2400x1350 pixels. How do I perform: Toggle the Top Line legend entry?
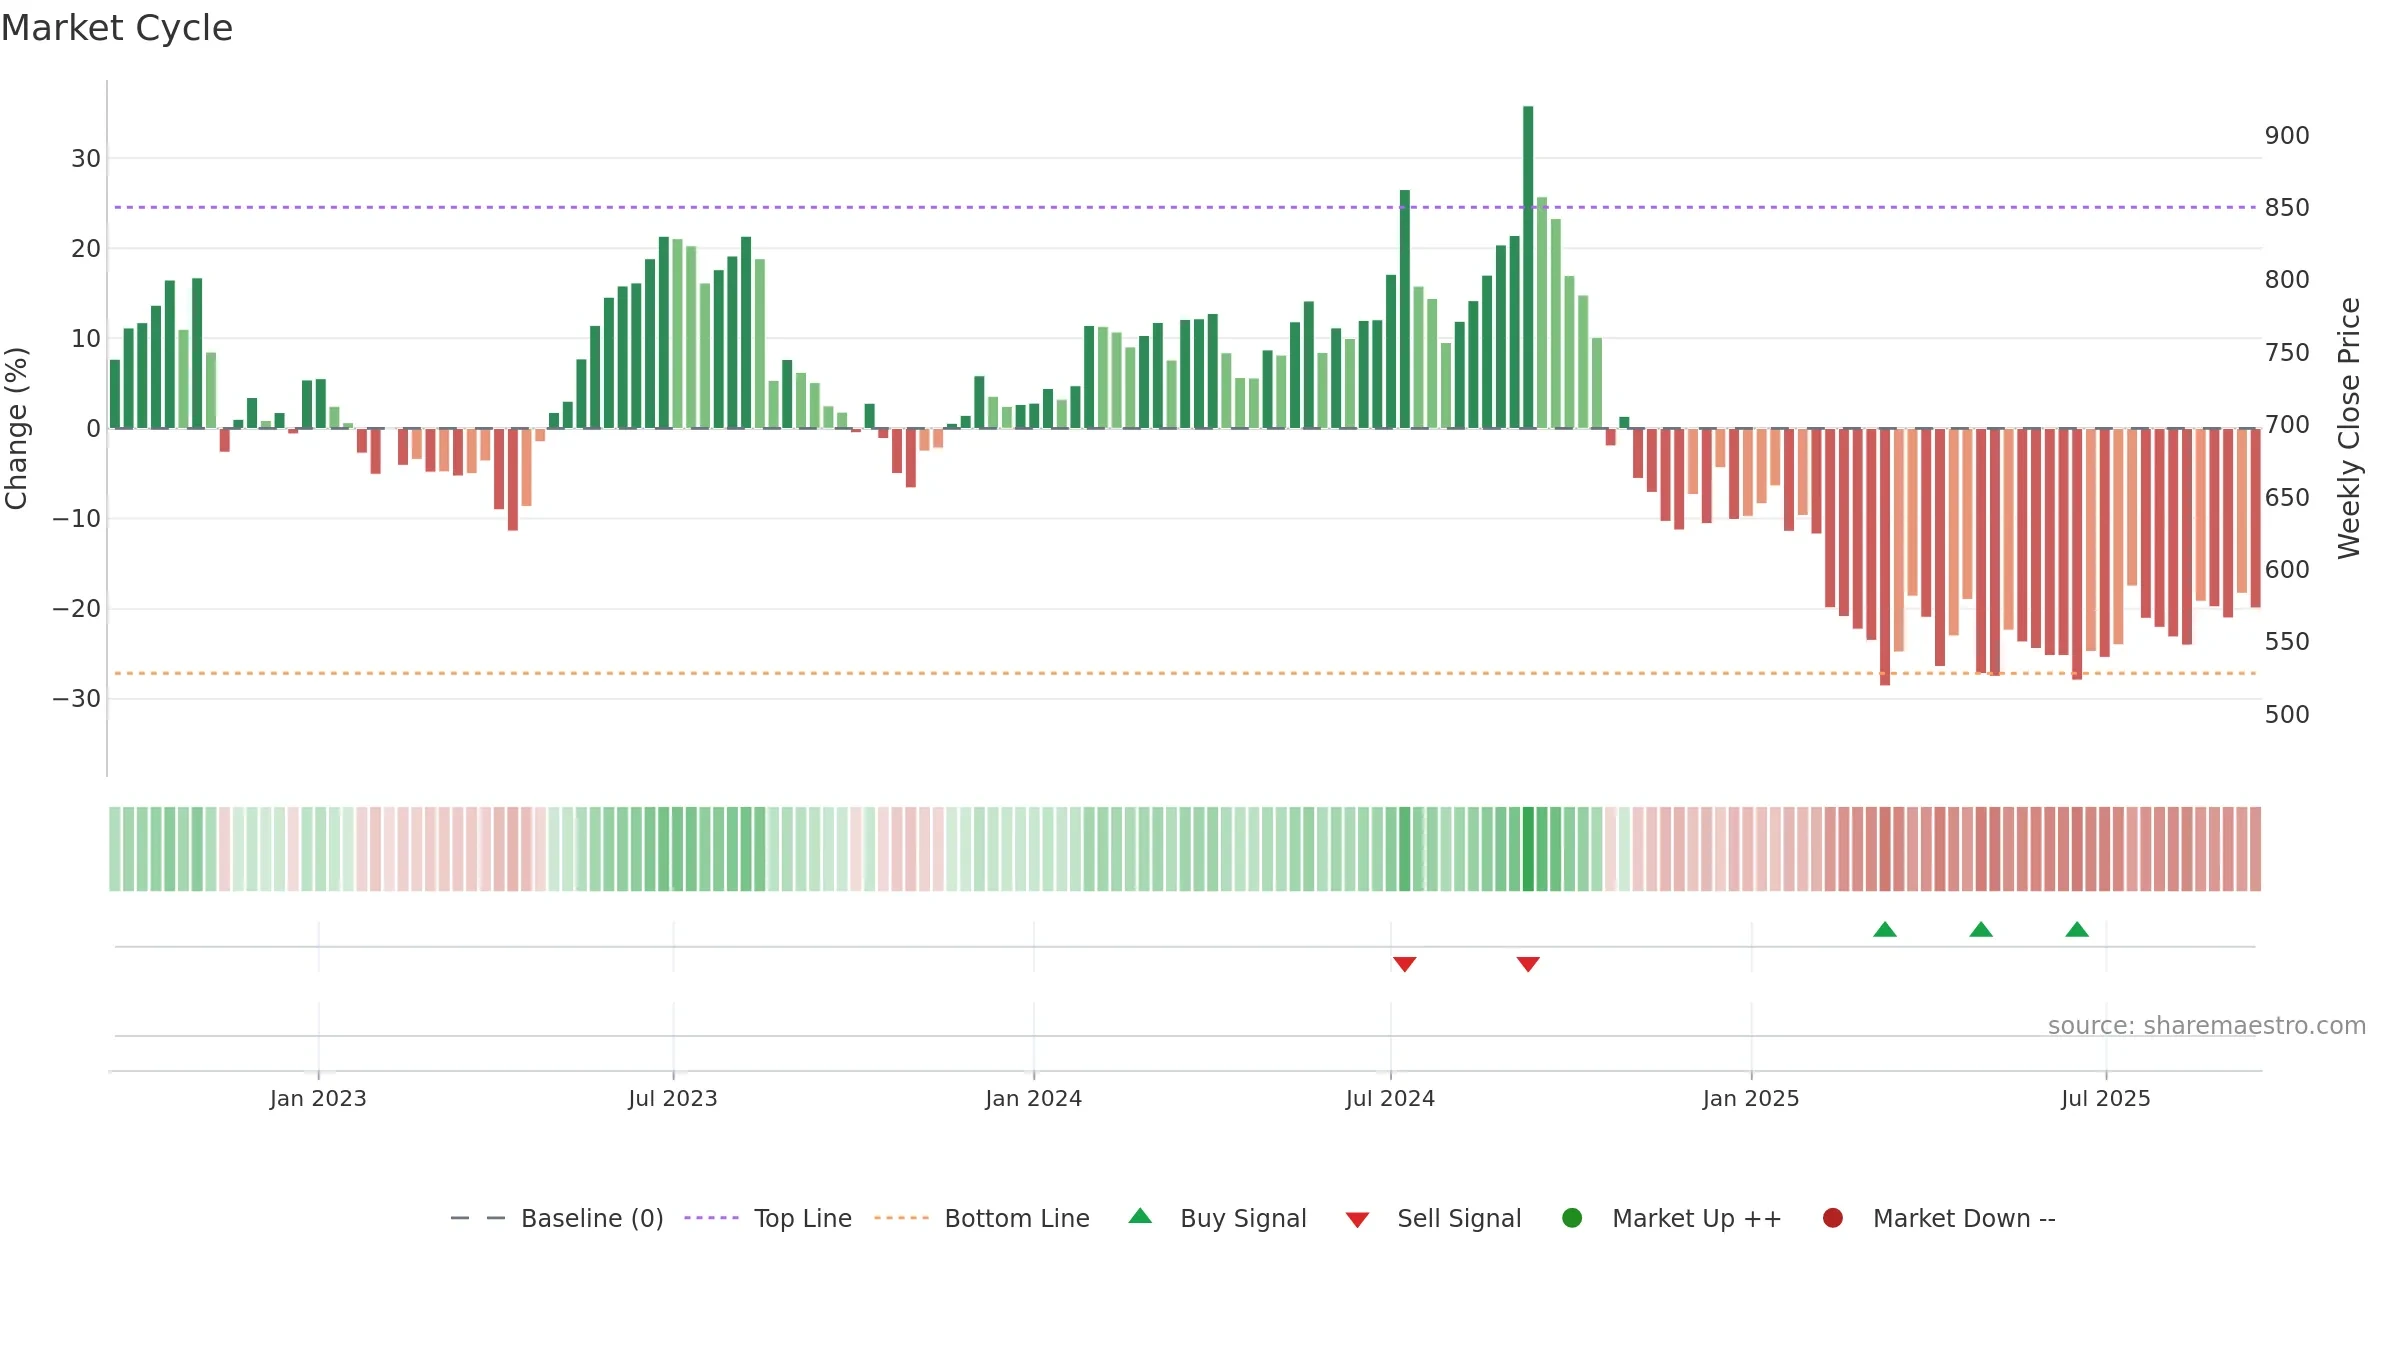(x=768, y=1218)
